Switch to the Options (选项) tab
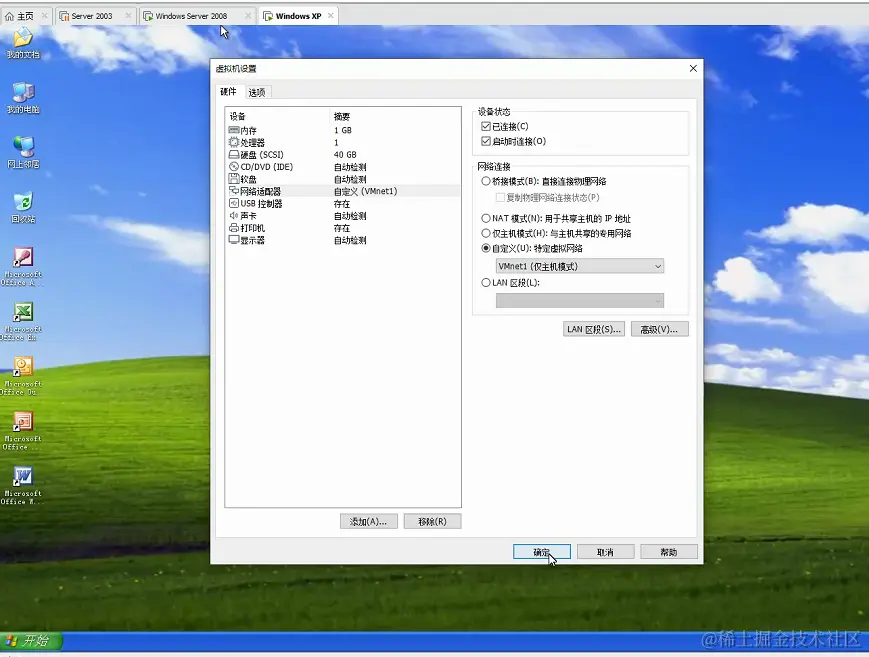 pyautogui.click(x=257, y=92)
